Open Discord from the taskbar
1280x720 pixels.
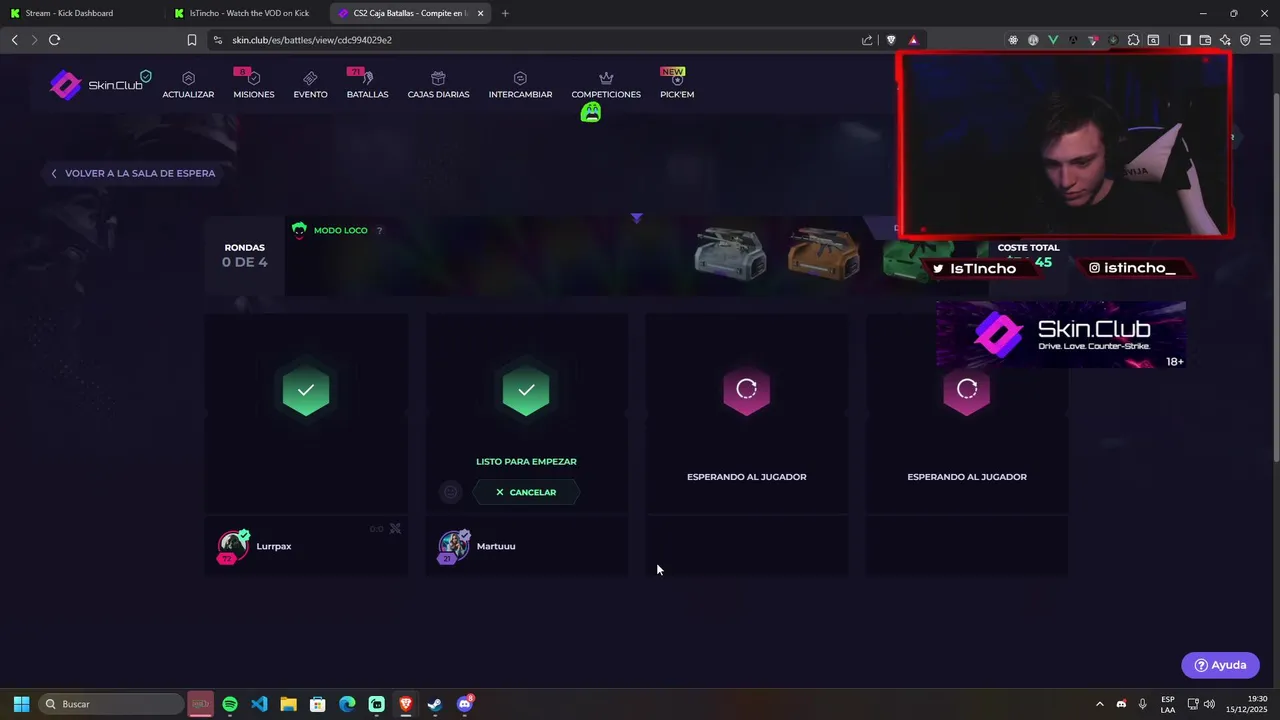pyautogui.click(x=465, y=704)
